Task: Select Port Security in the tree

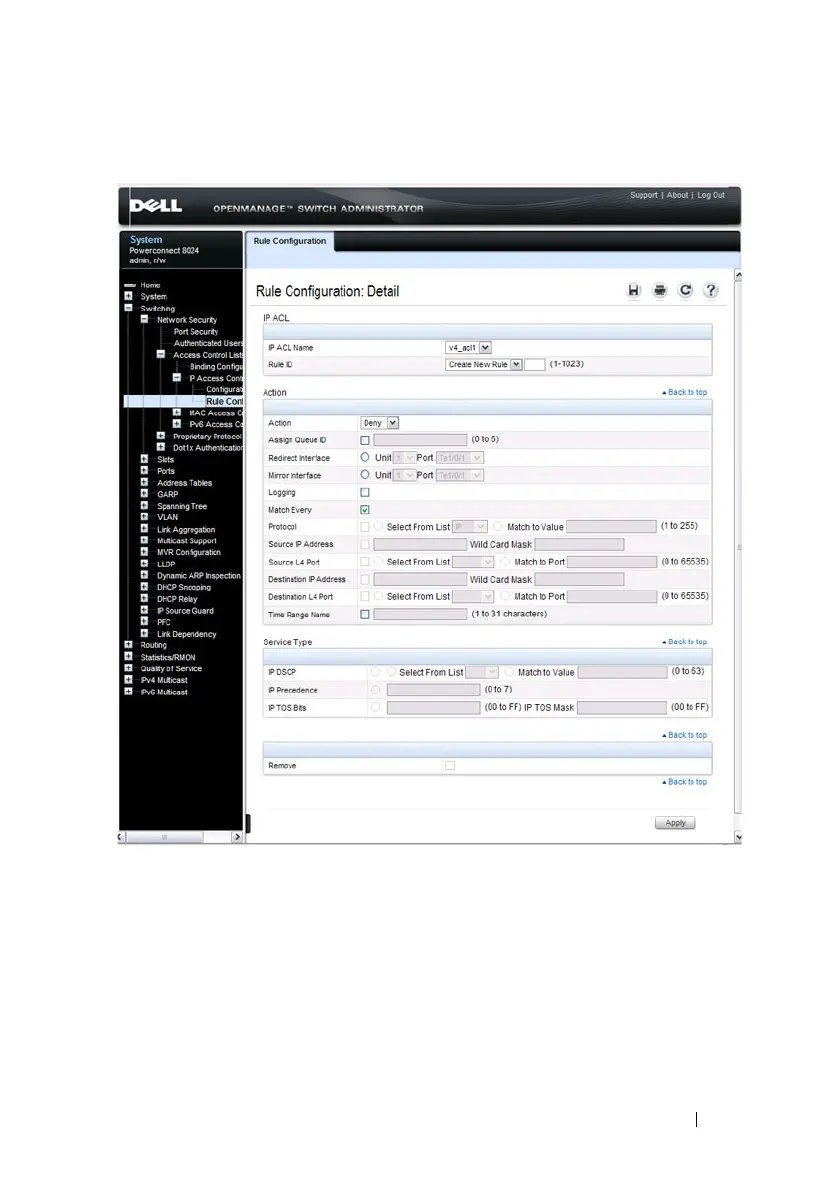Action: click(195, 331)
